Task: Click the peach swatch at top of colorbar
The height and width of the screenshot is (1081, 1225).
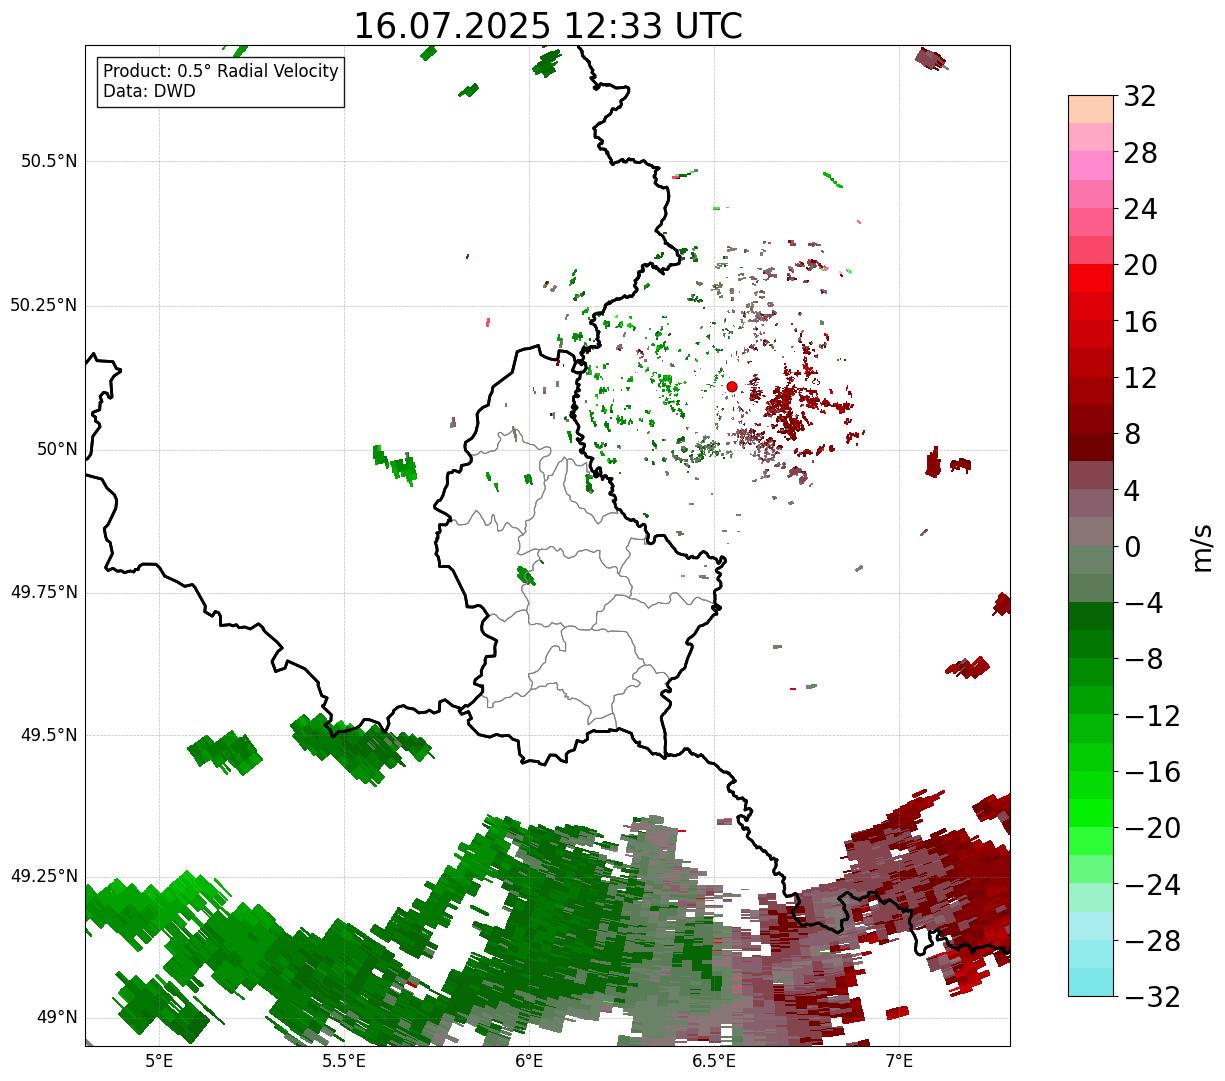Action: click(x=1091, y=109)
